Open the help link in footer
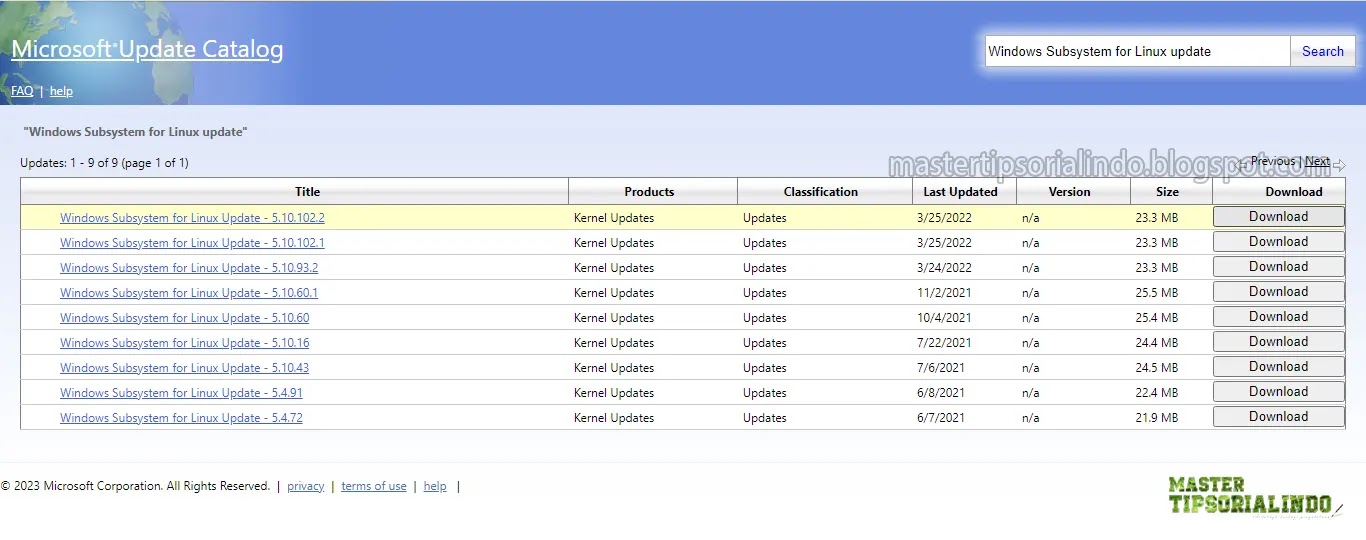 coord(435,486)
